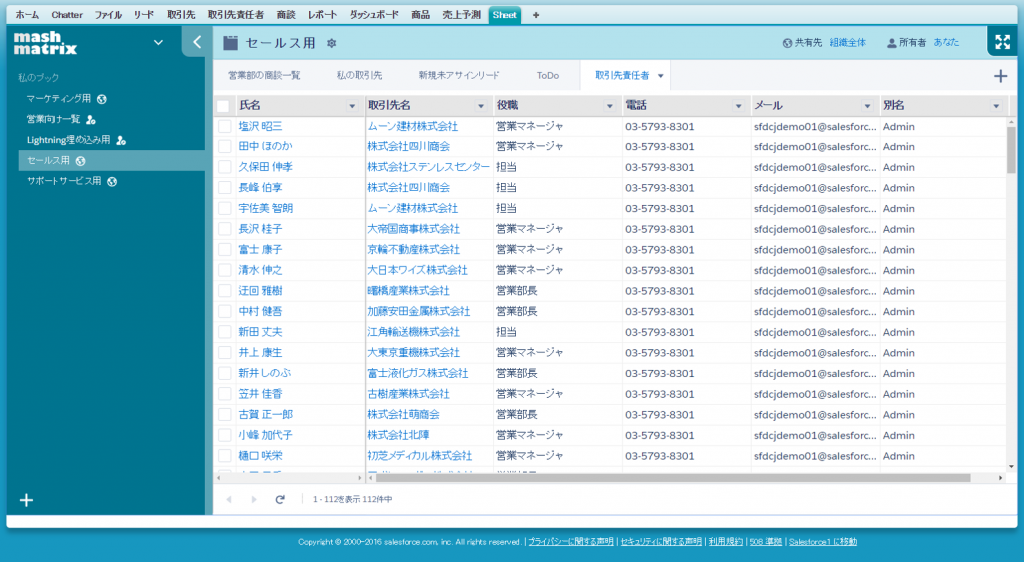Click the horizontal scrollbar thumb of the grid

tap(673, 478)
